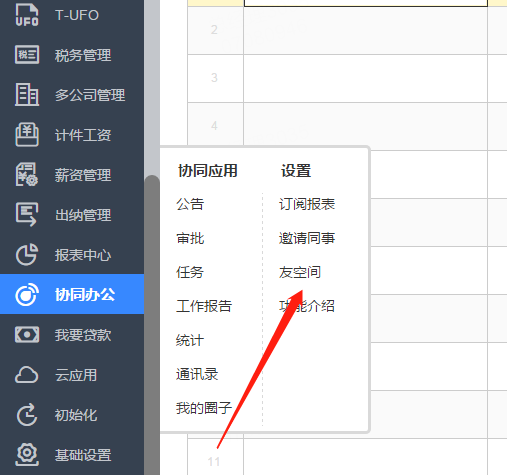This screenshot has width=507, height=475.
Task: Open the 薪资管理 payroll icon
Action: tap(27, 175)
